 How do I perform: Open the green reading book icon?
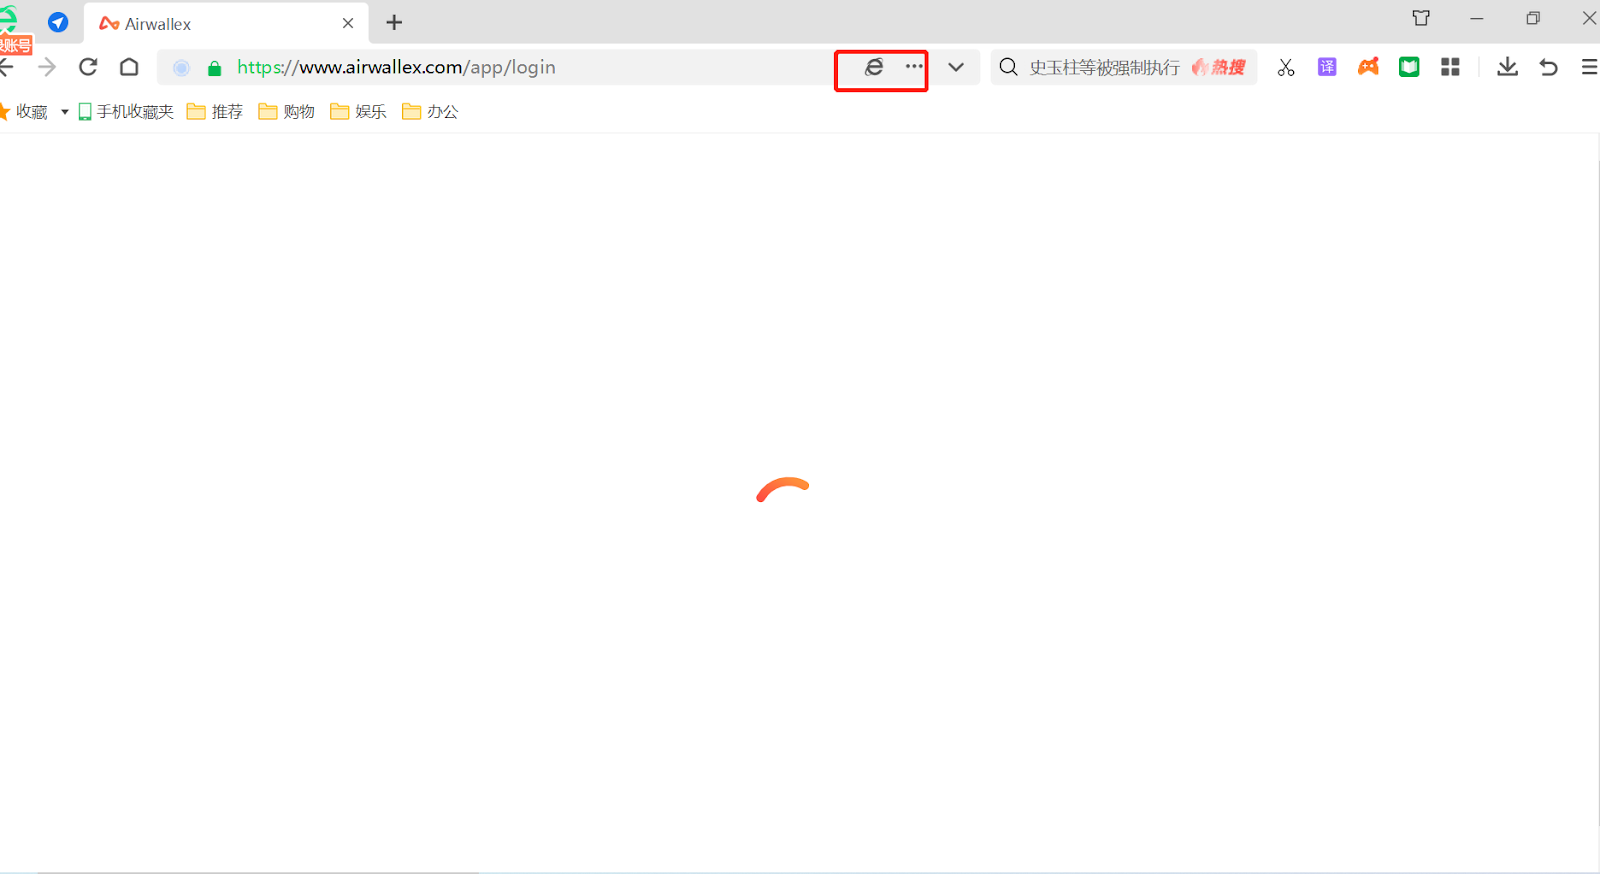pyautogui.click(x=1409, y=67)
